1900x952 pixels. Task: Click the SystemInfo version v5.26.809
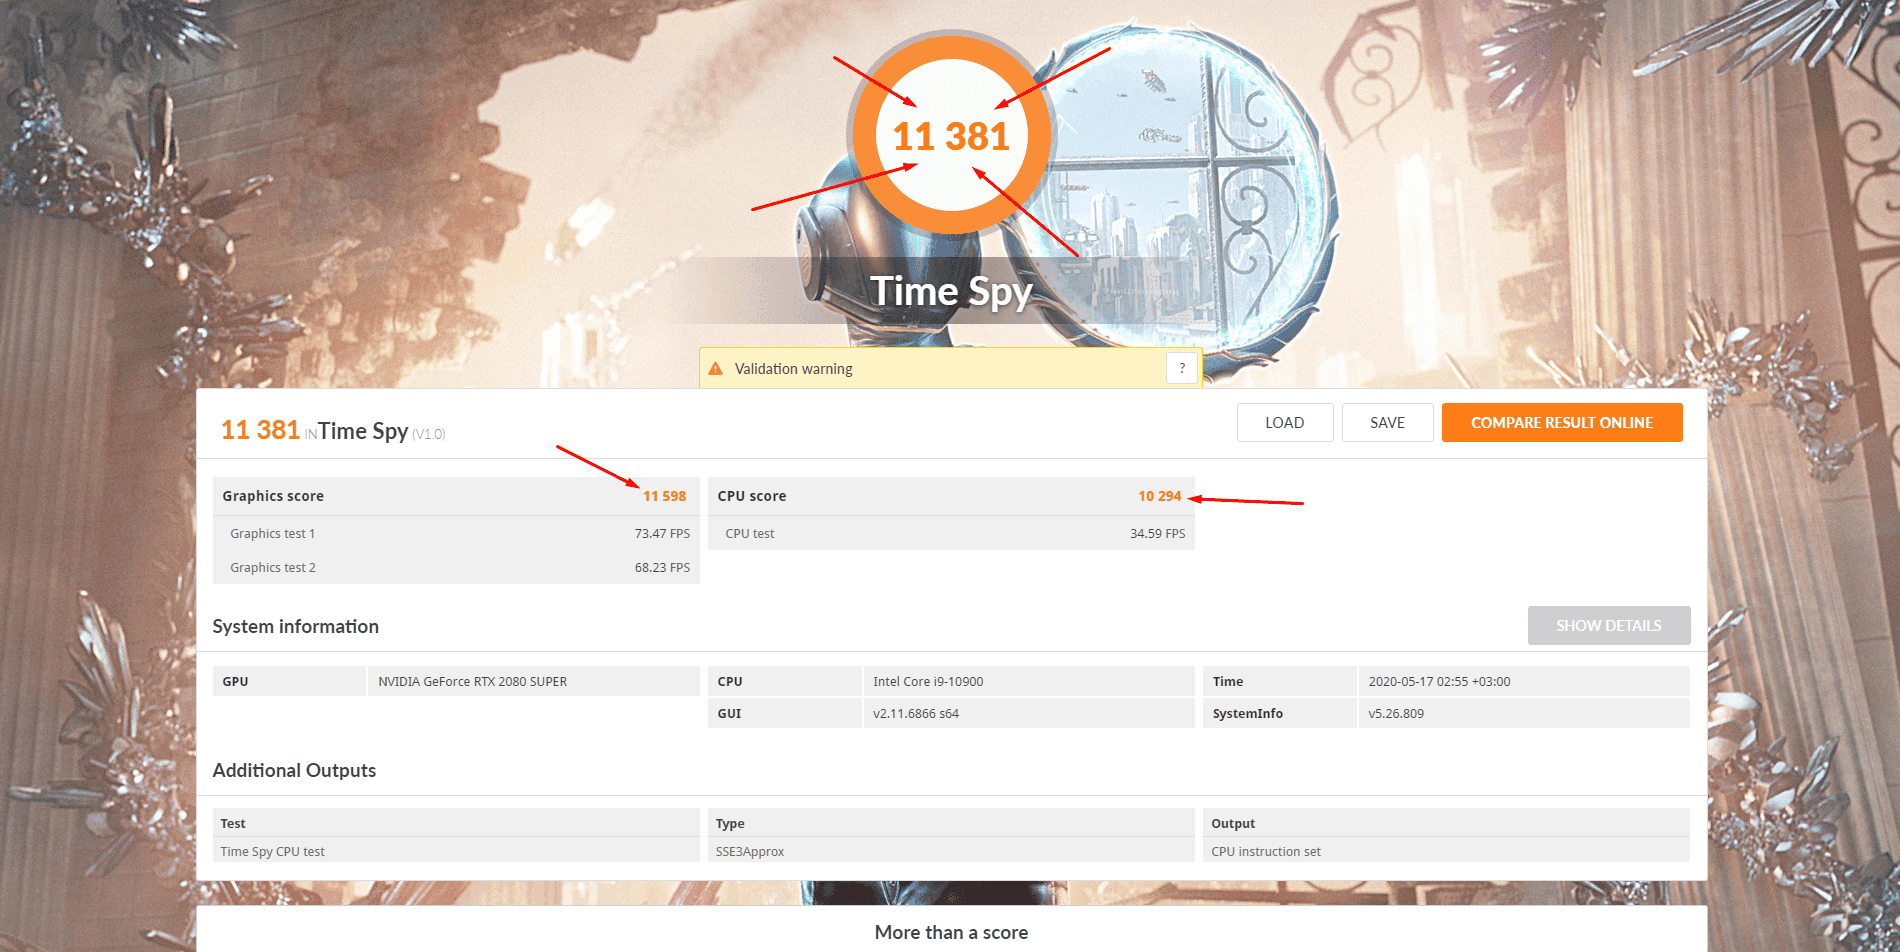(x=1396, y=714)
